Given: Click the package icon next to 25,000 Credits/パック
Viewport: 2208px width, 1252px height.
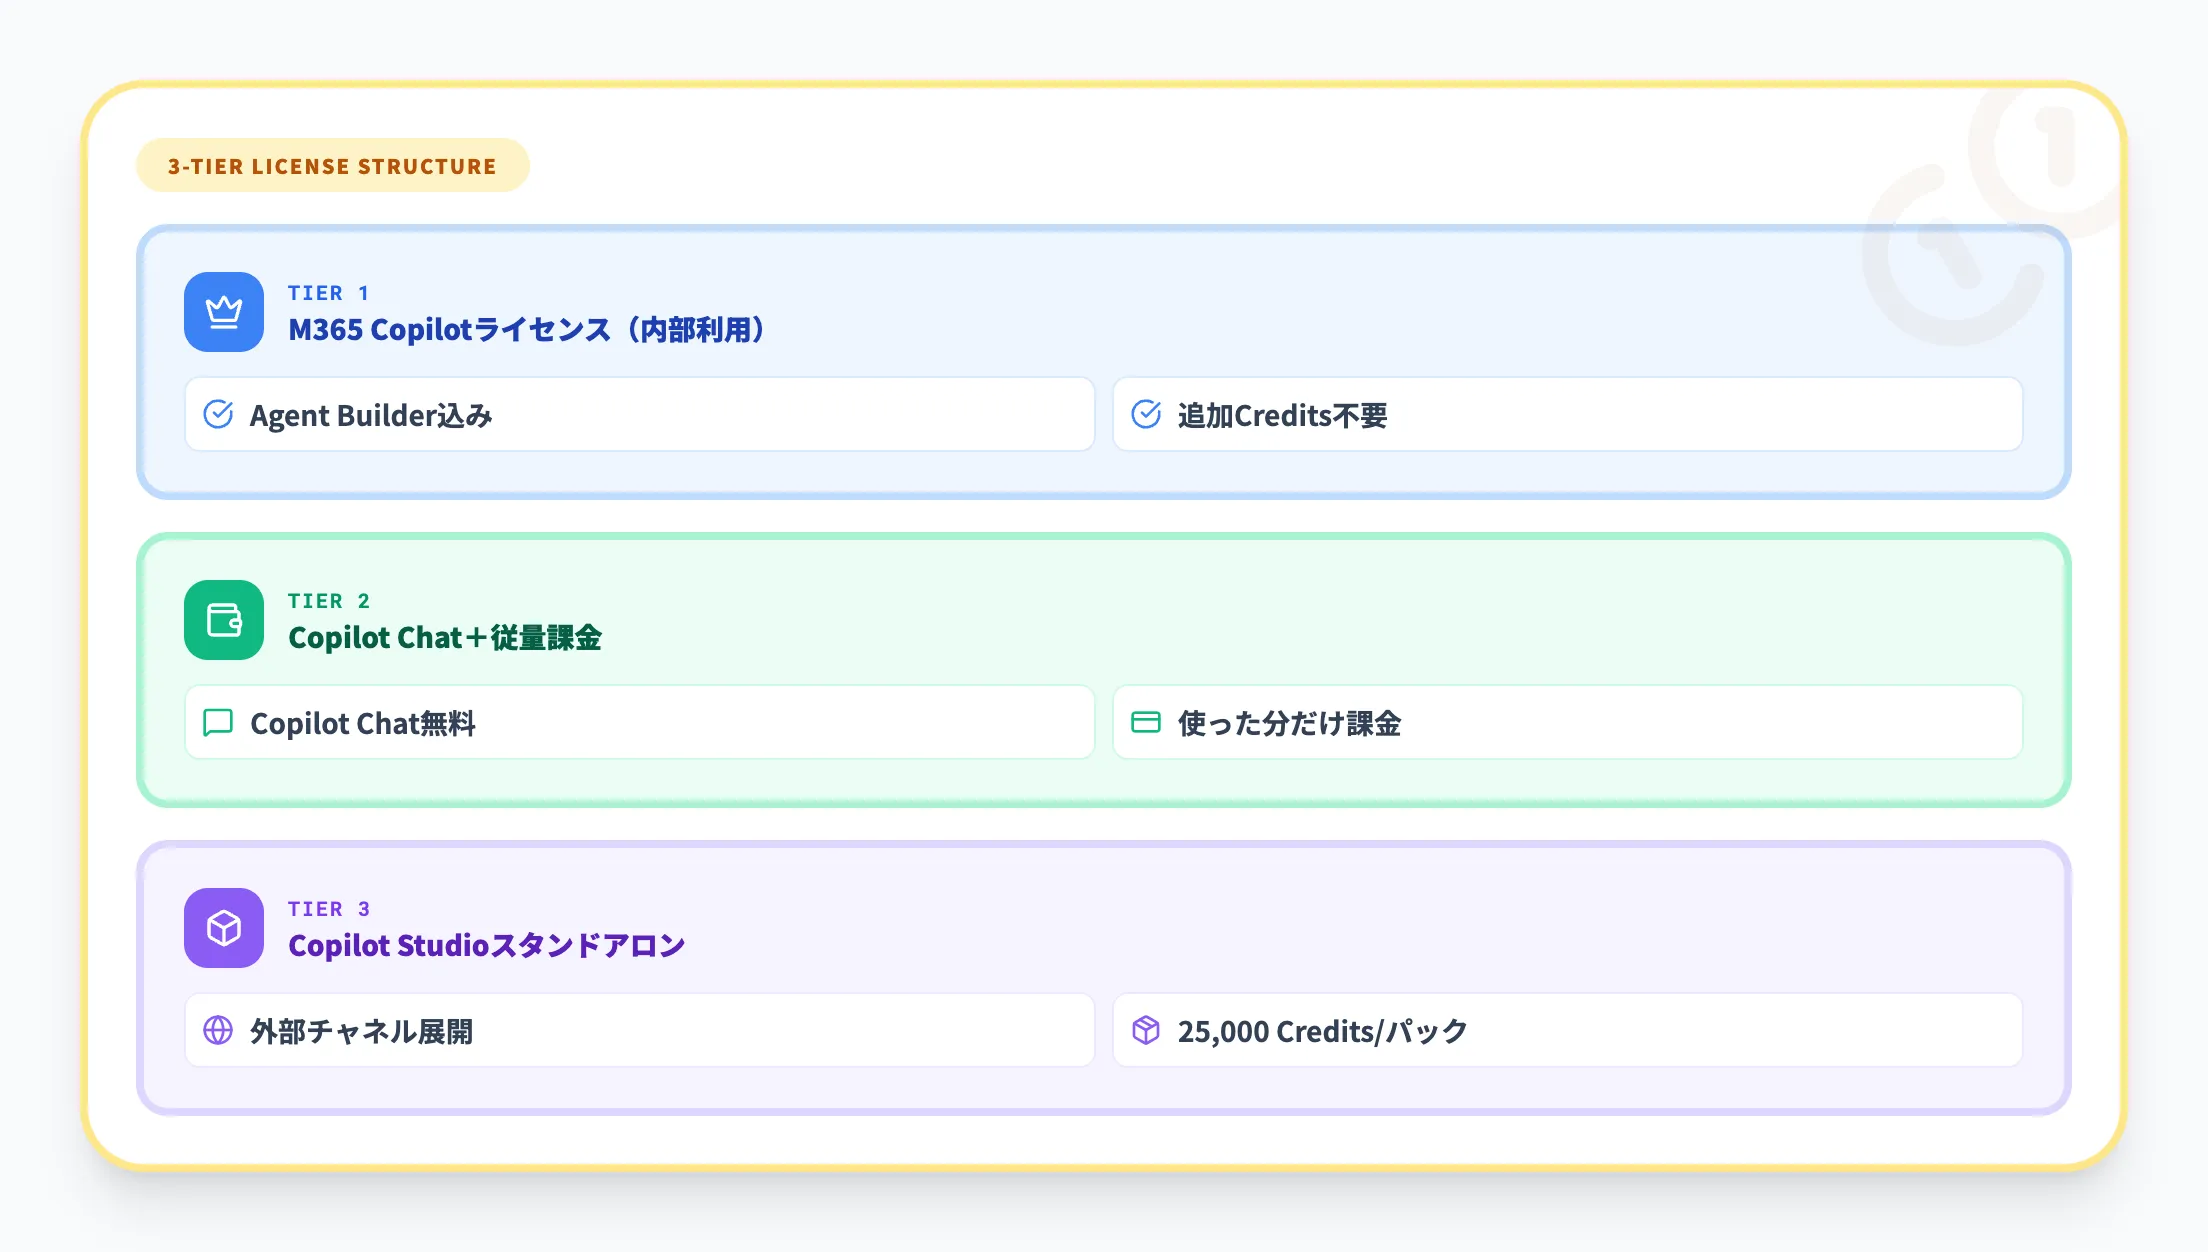Looking at the screenshot, I should tap(1148, 1030).
